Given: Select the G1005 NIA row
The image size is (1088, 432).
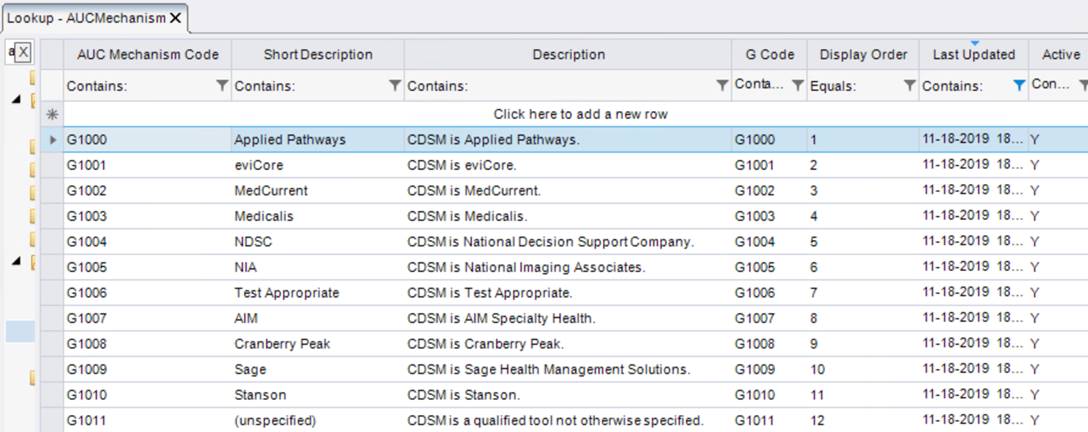Looking at the screenshot, I should coord(400,267).
